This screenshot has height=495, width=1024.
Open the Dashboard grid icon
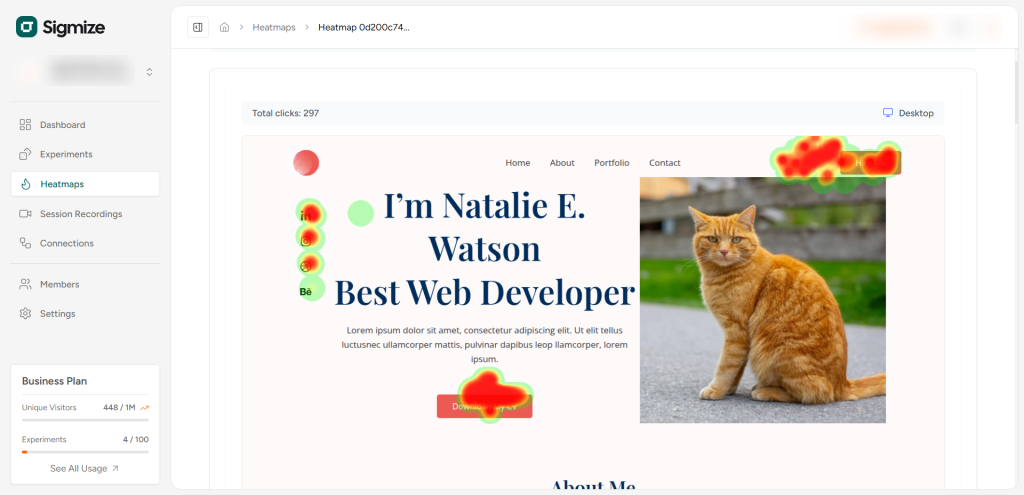pos(25,125)
